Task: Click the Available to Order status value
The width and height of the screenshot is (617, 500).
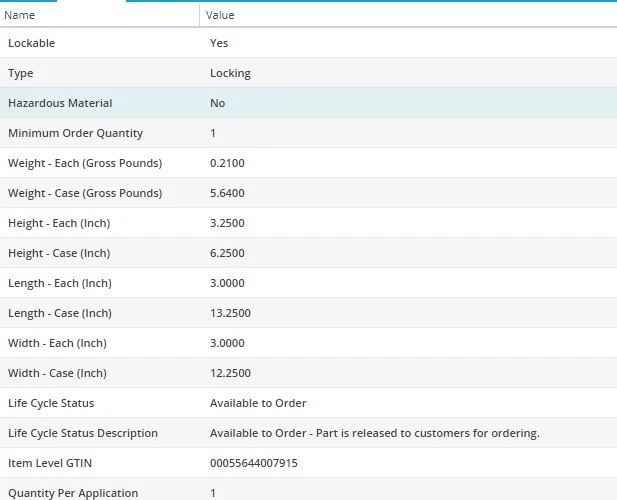Action: [258, 403]
